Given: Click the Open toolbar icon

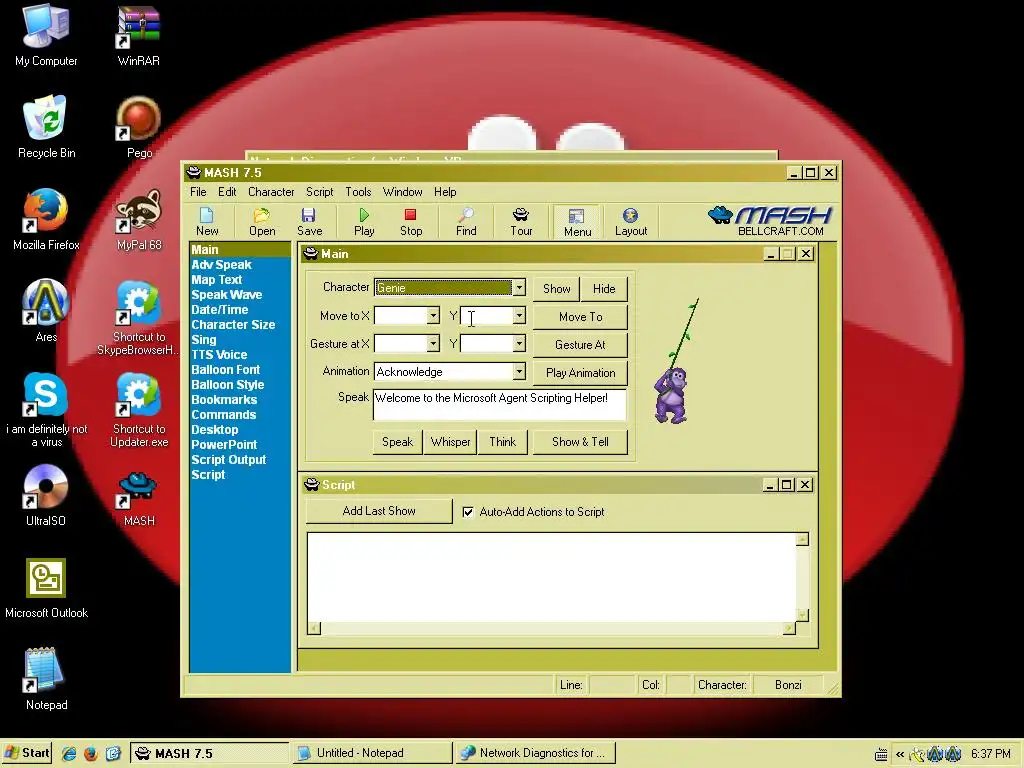Looking at the screenshot, I should click(x=262, y=222).
